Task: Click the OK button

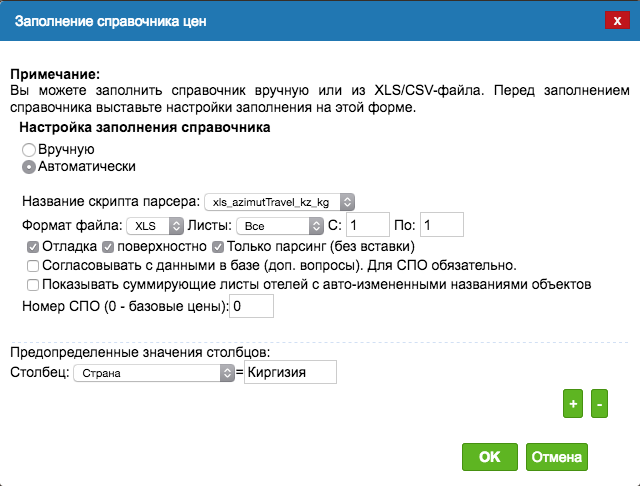Action: click(x=490, y=457)
